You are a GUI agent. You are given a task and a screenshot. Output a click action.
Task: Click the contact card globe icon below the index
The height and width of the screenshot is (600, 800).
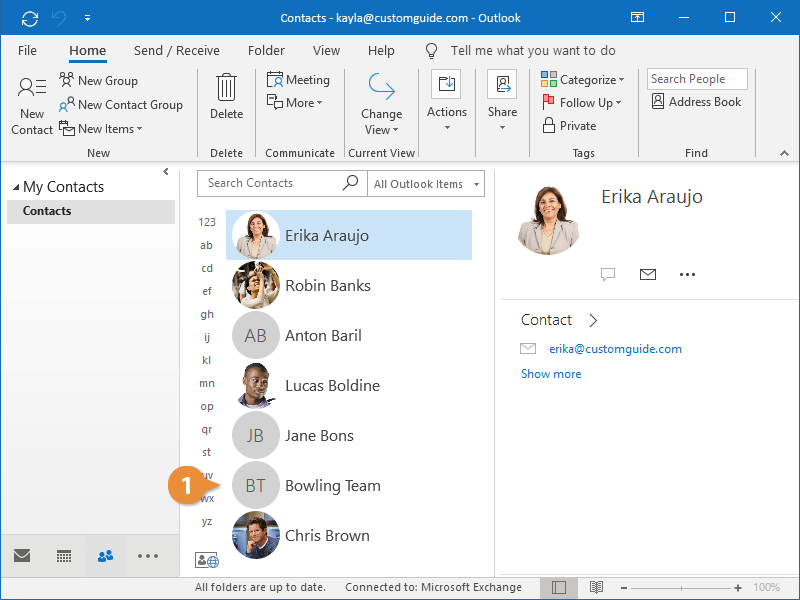(x=207, y=560)
